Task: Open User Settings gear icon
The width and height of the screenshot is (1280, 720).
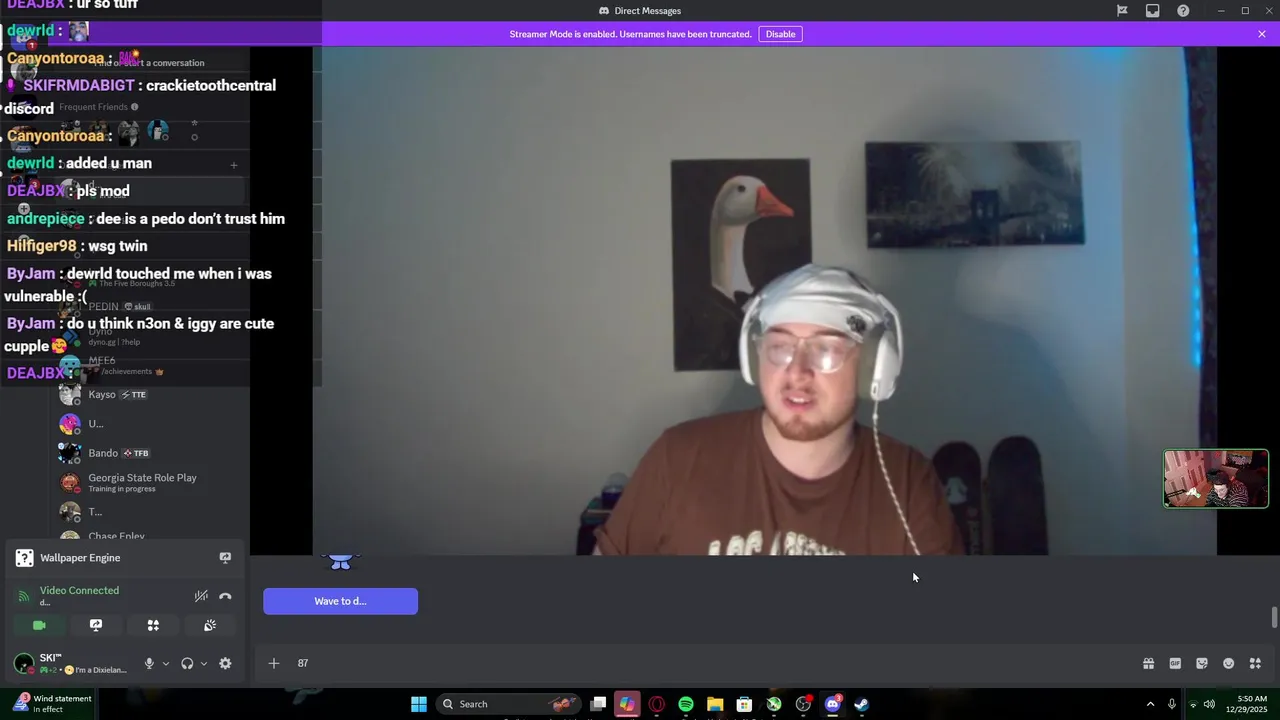Action: (x=225, y=663)
